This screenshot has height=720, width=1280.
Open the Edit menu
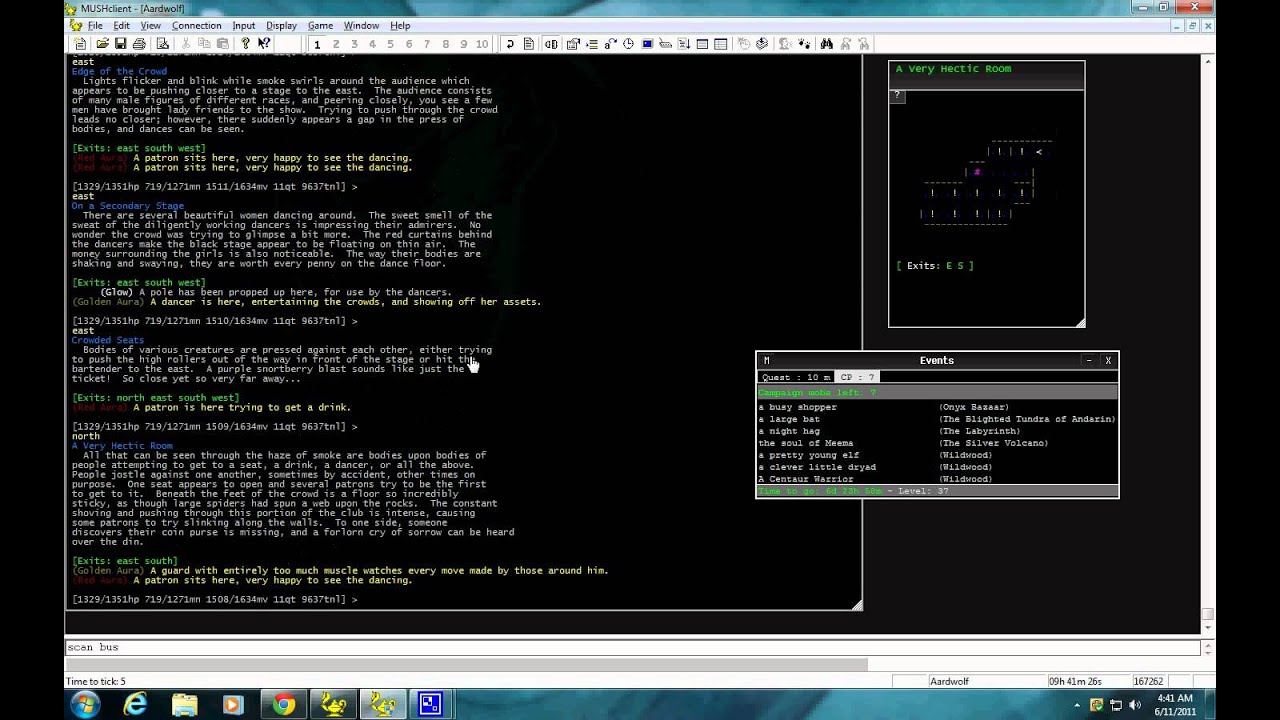[x=121, y=25]
